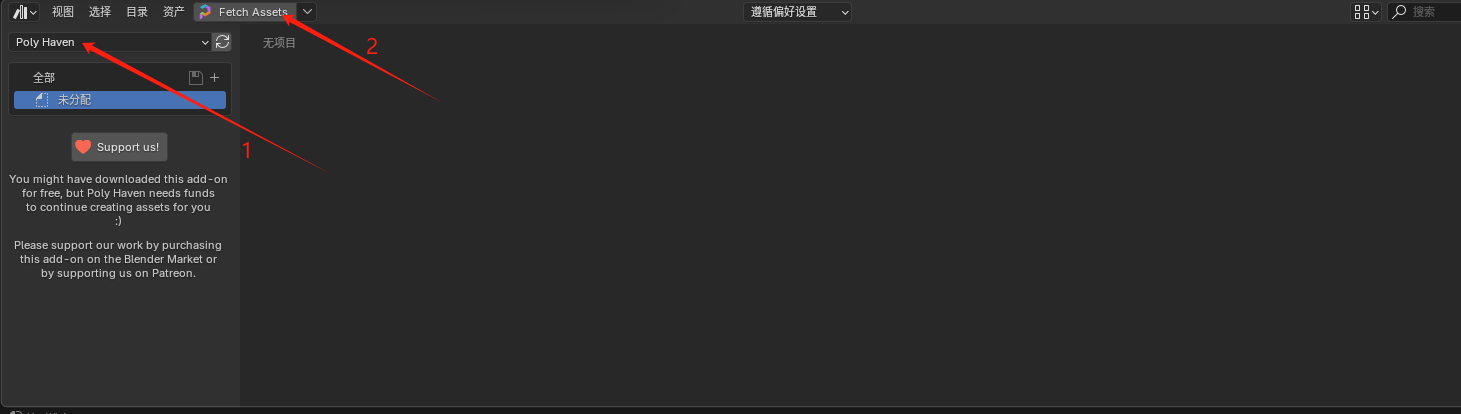Open the 资产 menu
The image size is (1461, 414).
[x=174, y=12]
